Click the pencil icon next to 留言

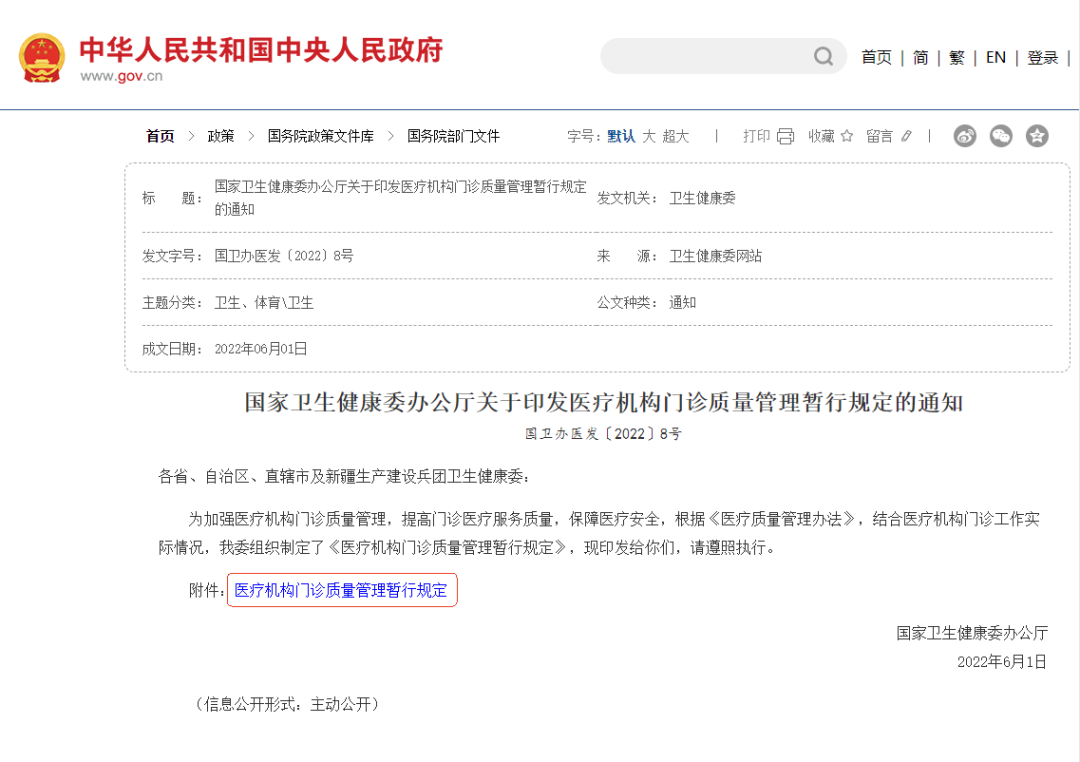coord(907,136)
